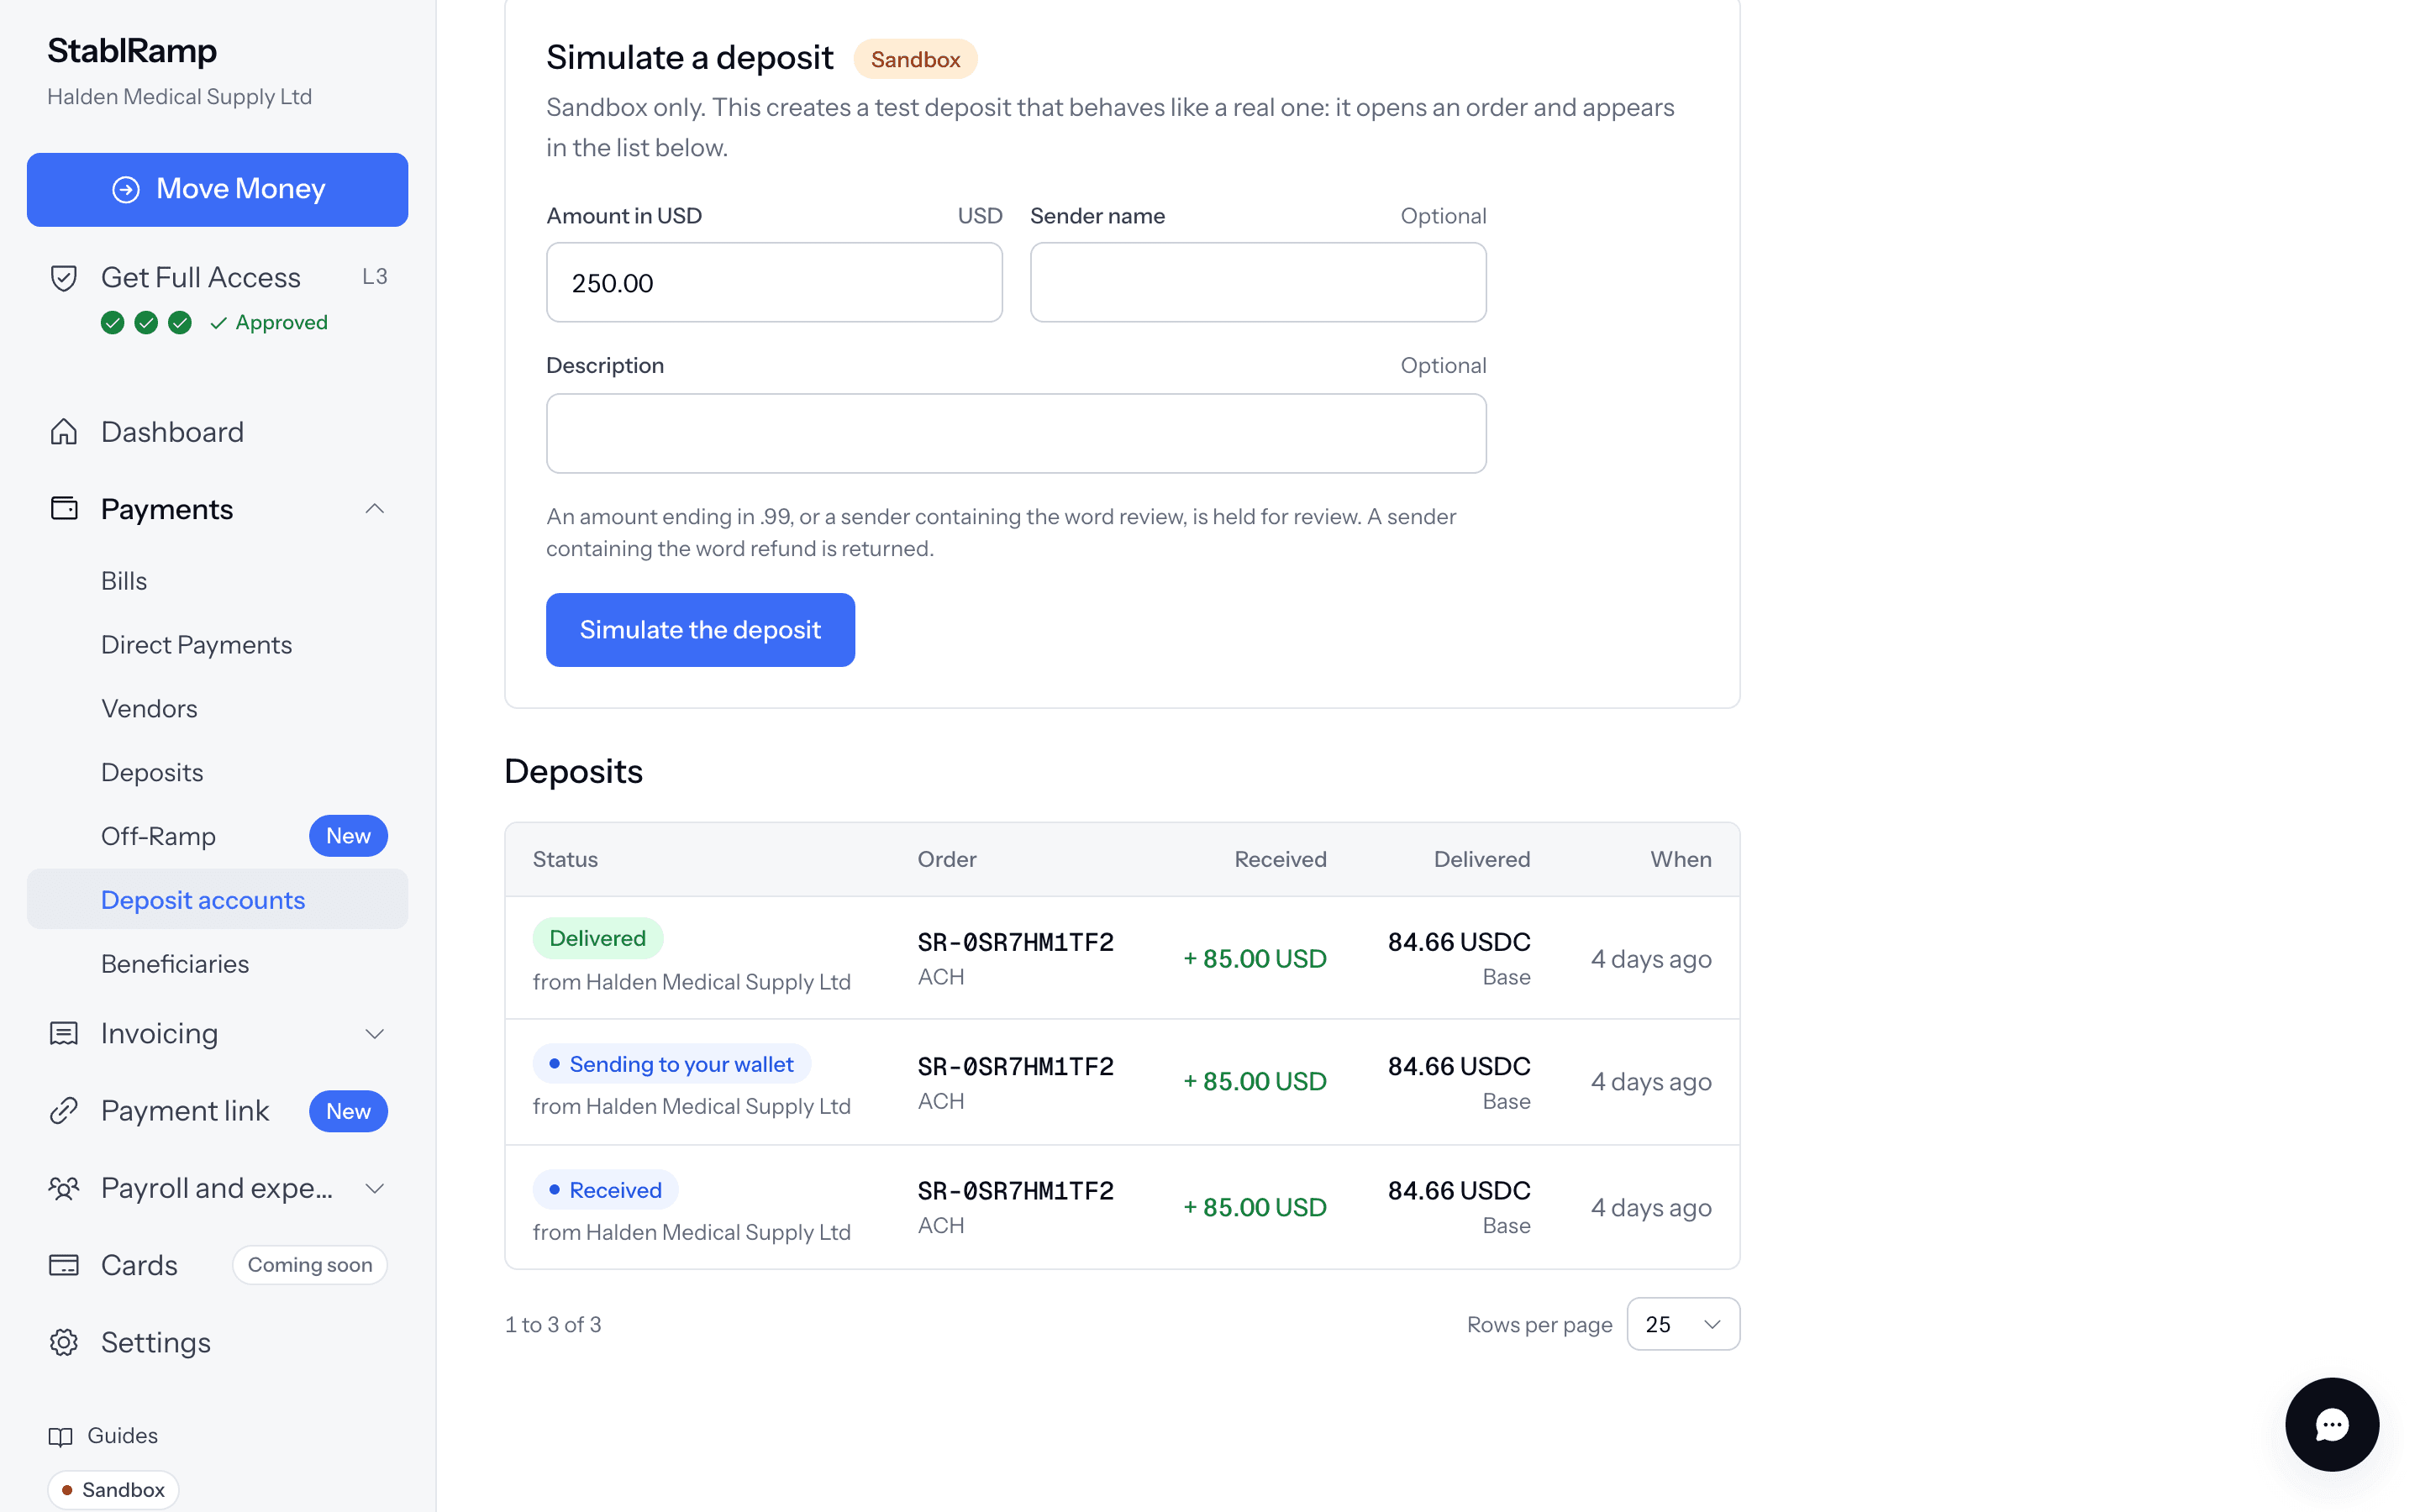Click the Delivered column header
Screen dimensions: 2420x1512
pos(1481,859)
